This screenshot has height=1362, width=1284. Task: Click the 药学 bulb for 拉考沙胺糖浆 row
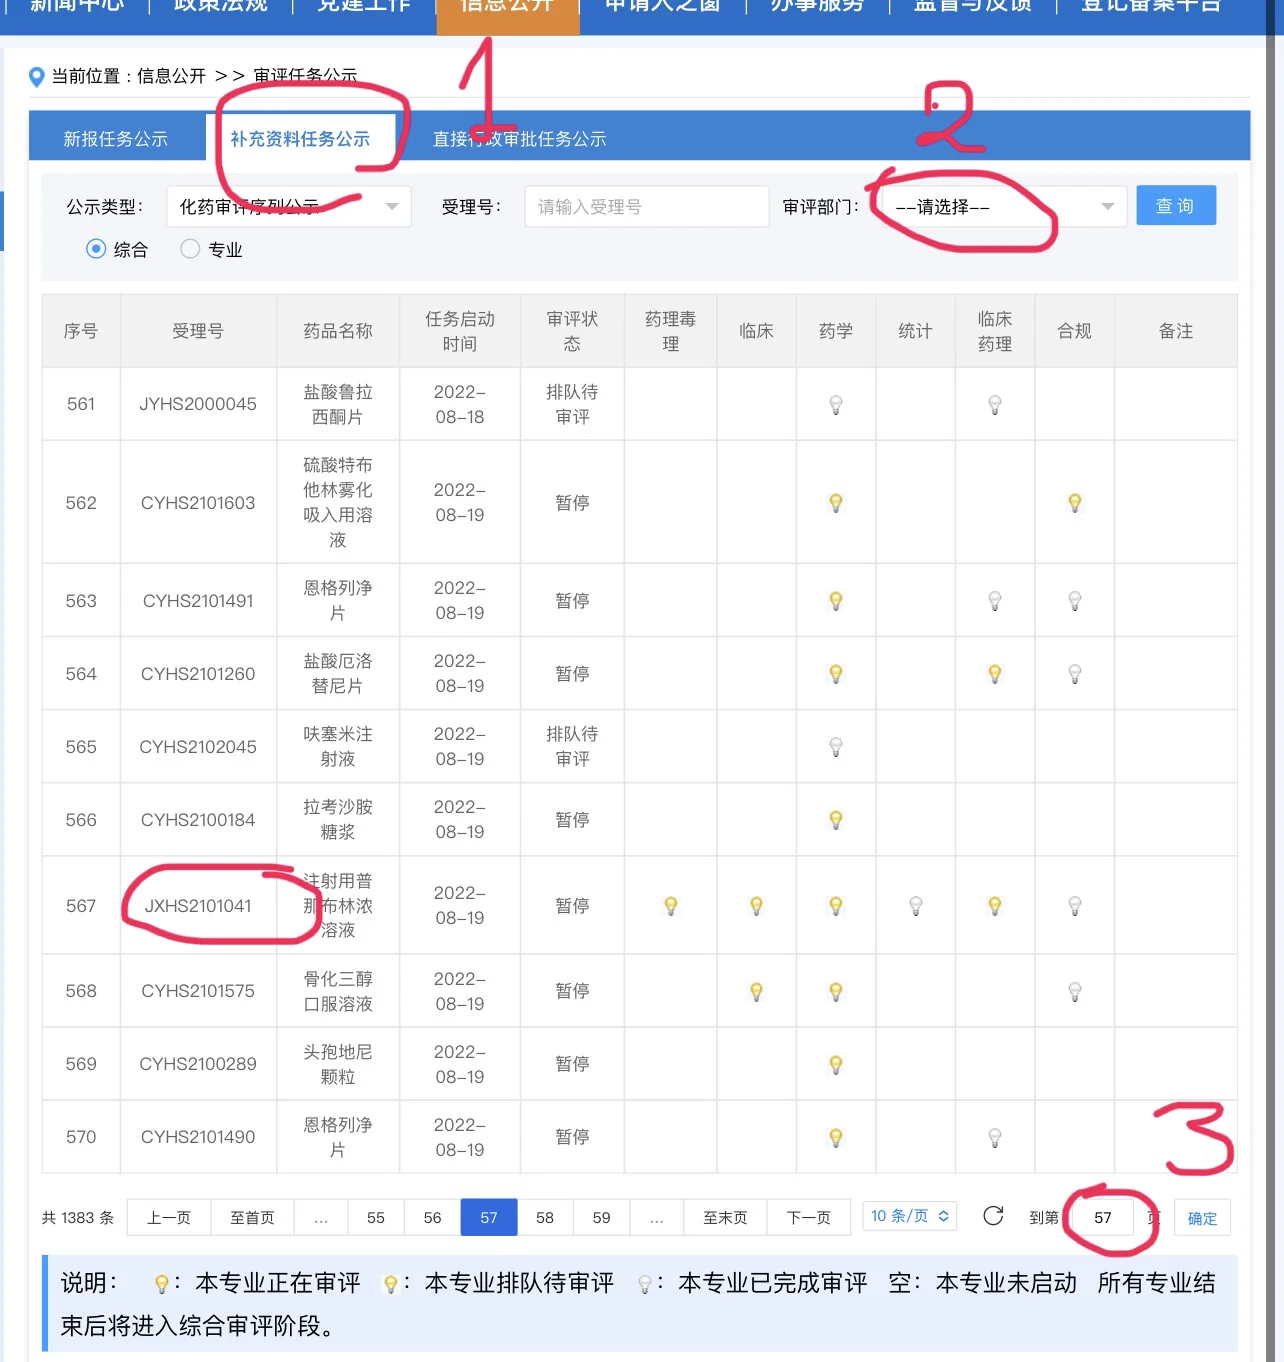(836, 820)
